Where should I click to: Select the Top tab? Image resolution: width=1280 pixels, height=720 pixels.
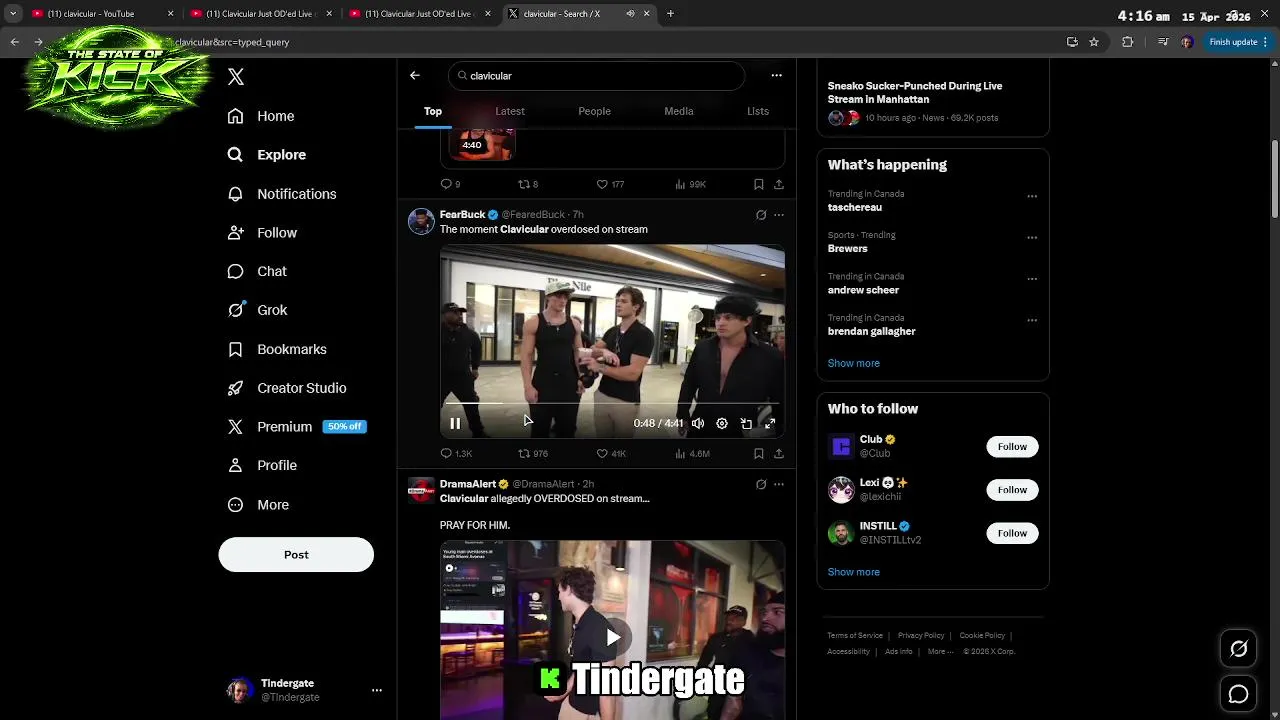click(x=433, y=111)
